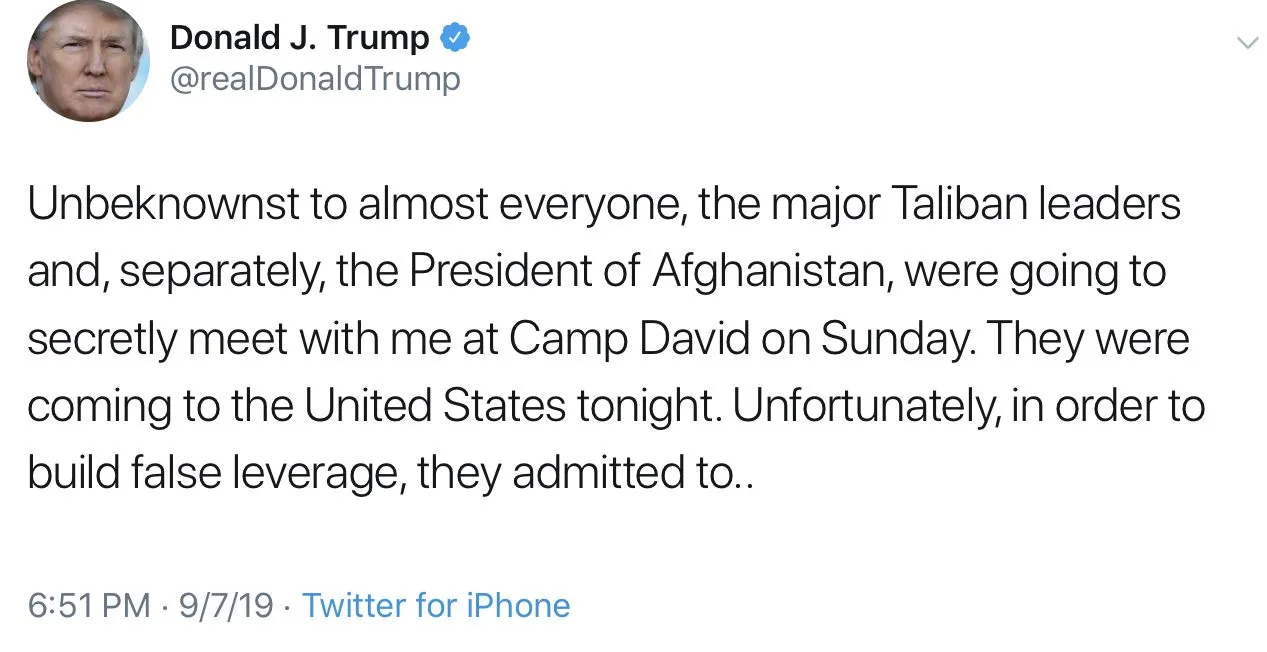Click the tweet author's profile photo
The width and height of the screenshot is (1267, 652).
coord(88,62)
